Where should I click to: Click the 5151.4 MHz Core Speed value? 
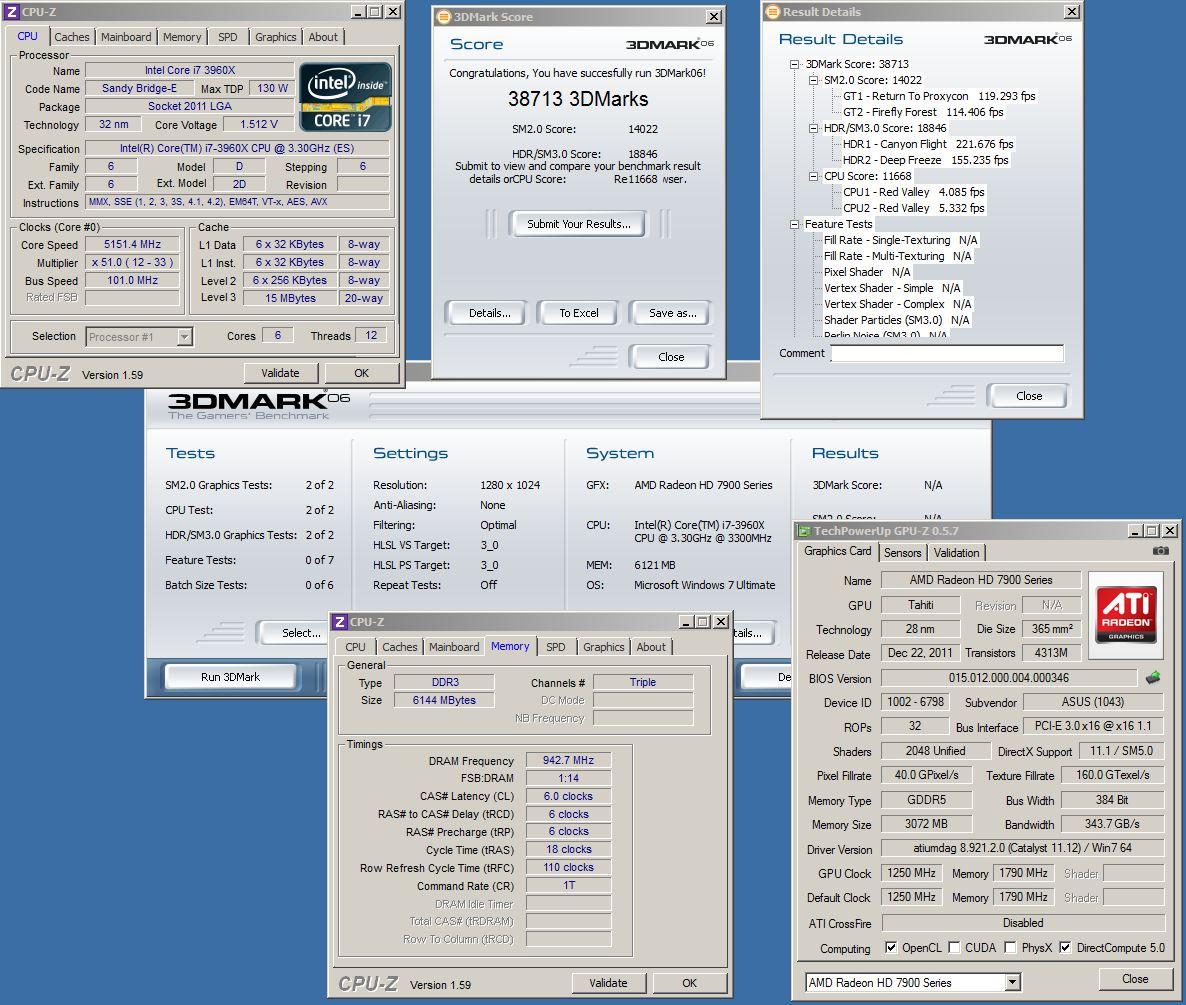point(132,244)
